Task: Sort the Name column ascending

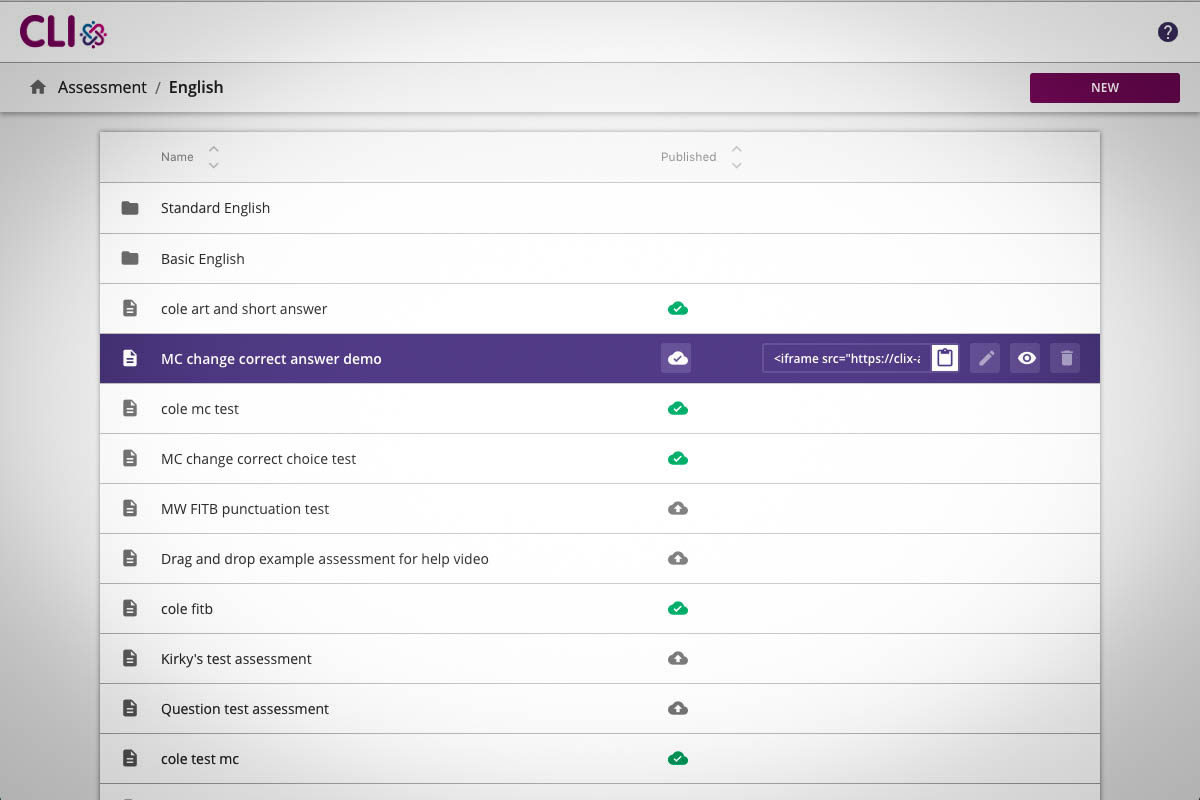Action: [213, 149]
